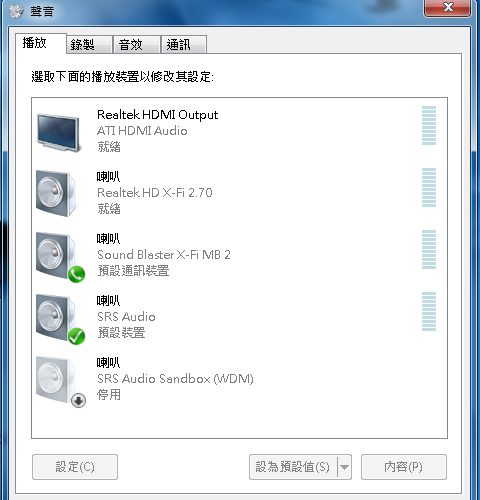The image size is (480, 500).
Task: Open the 通訊 tab
Action: tap(184, 44)
